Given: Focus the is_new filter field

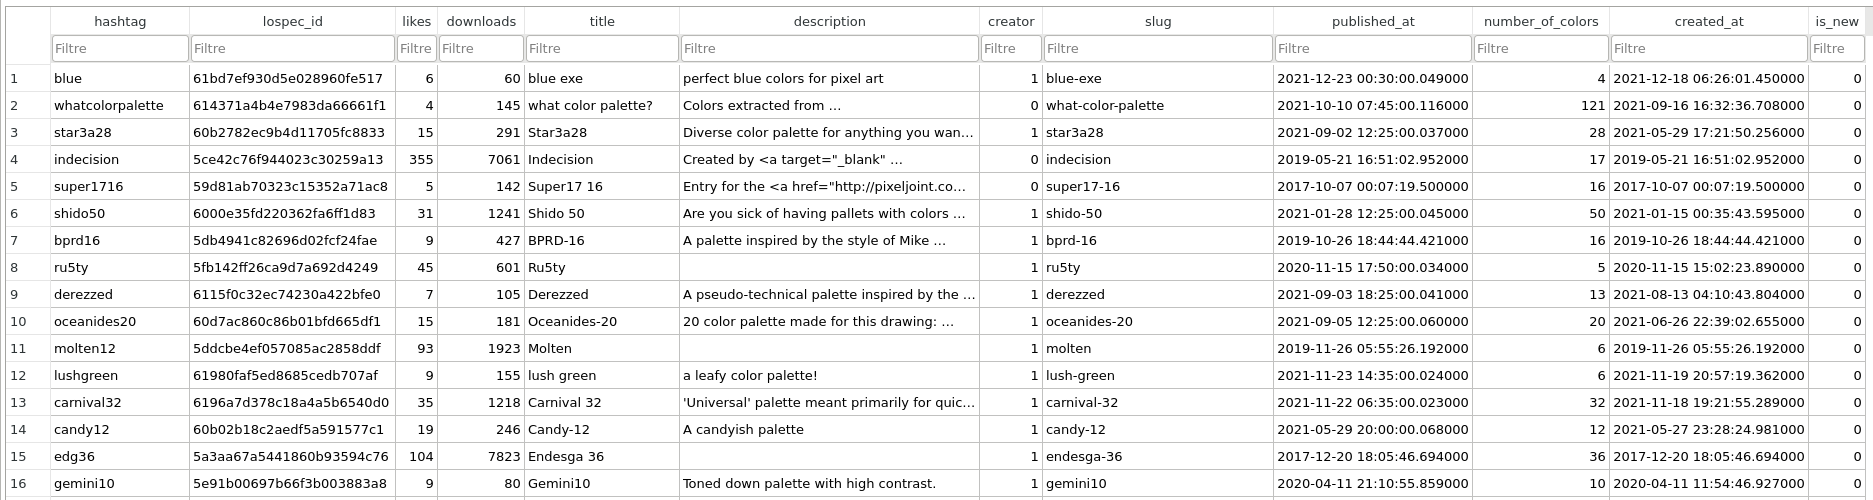Looking at the screenshot, I should pyautogui.click(x=1837, y=48).
